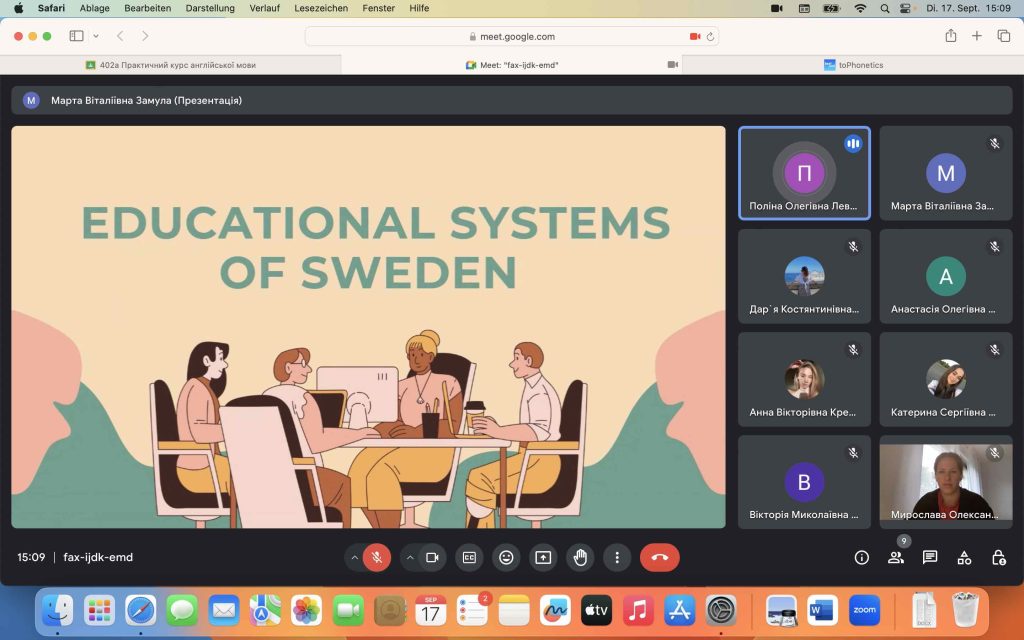Raise hand in the meeting
Screen dimensions: 1024x640
(x=580, y=557)
